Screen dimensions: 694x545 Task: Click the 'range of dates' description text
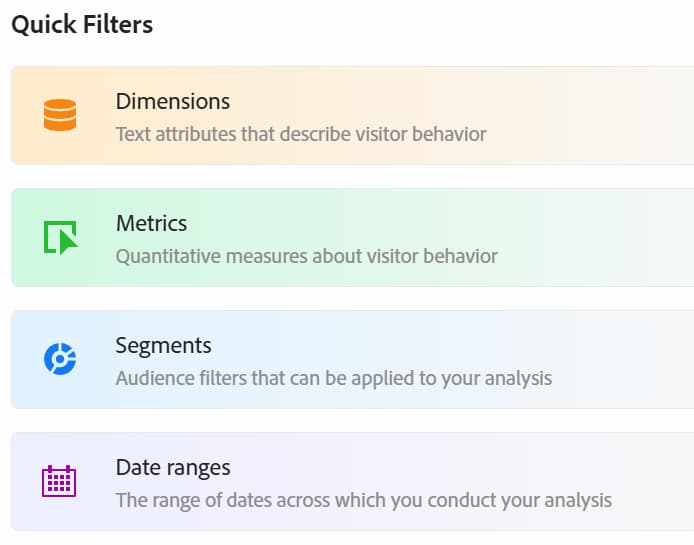pyautogui.click(x=363, y=499)
